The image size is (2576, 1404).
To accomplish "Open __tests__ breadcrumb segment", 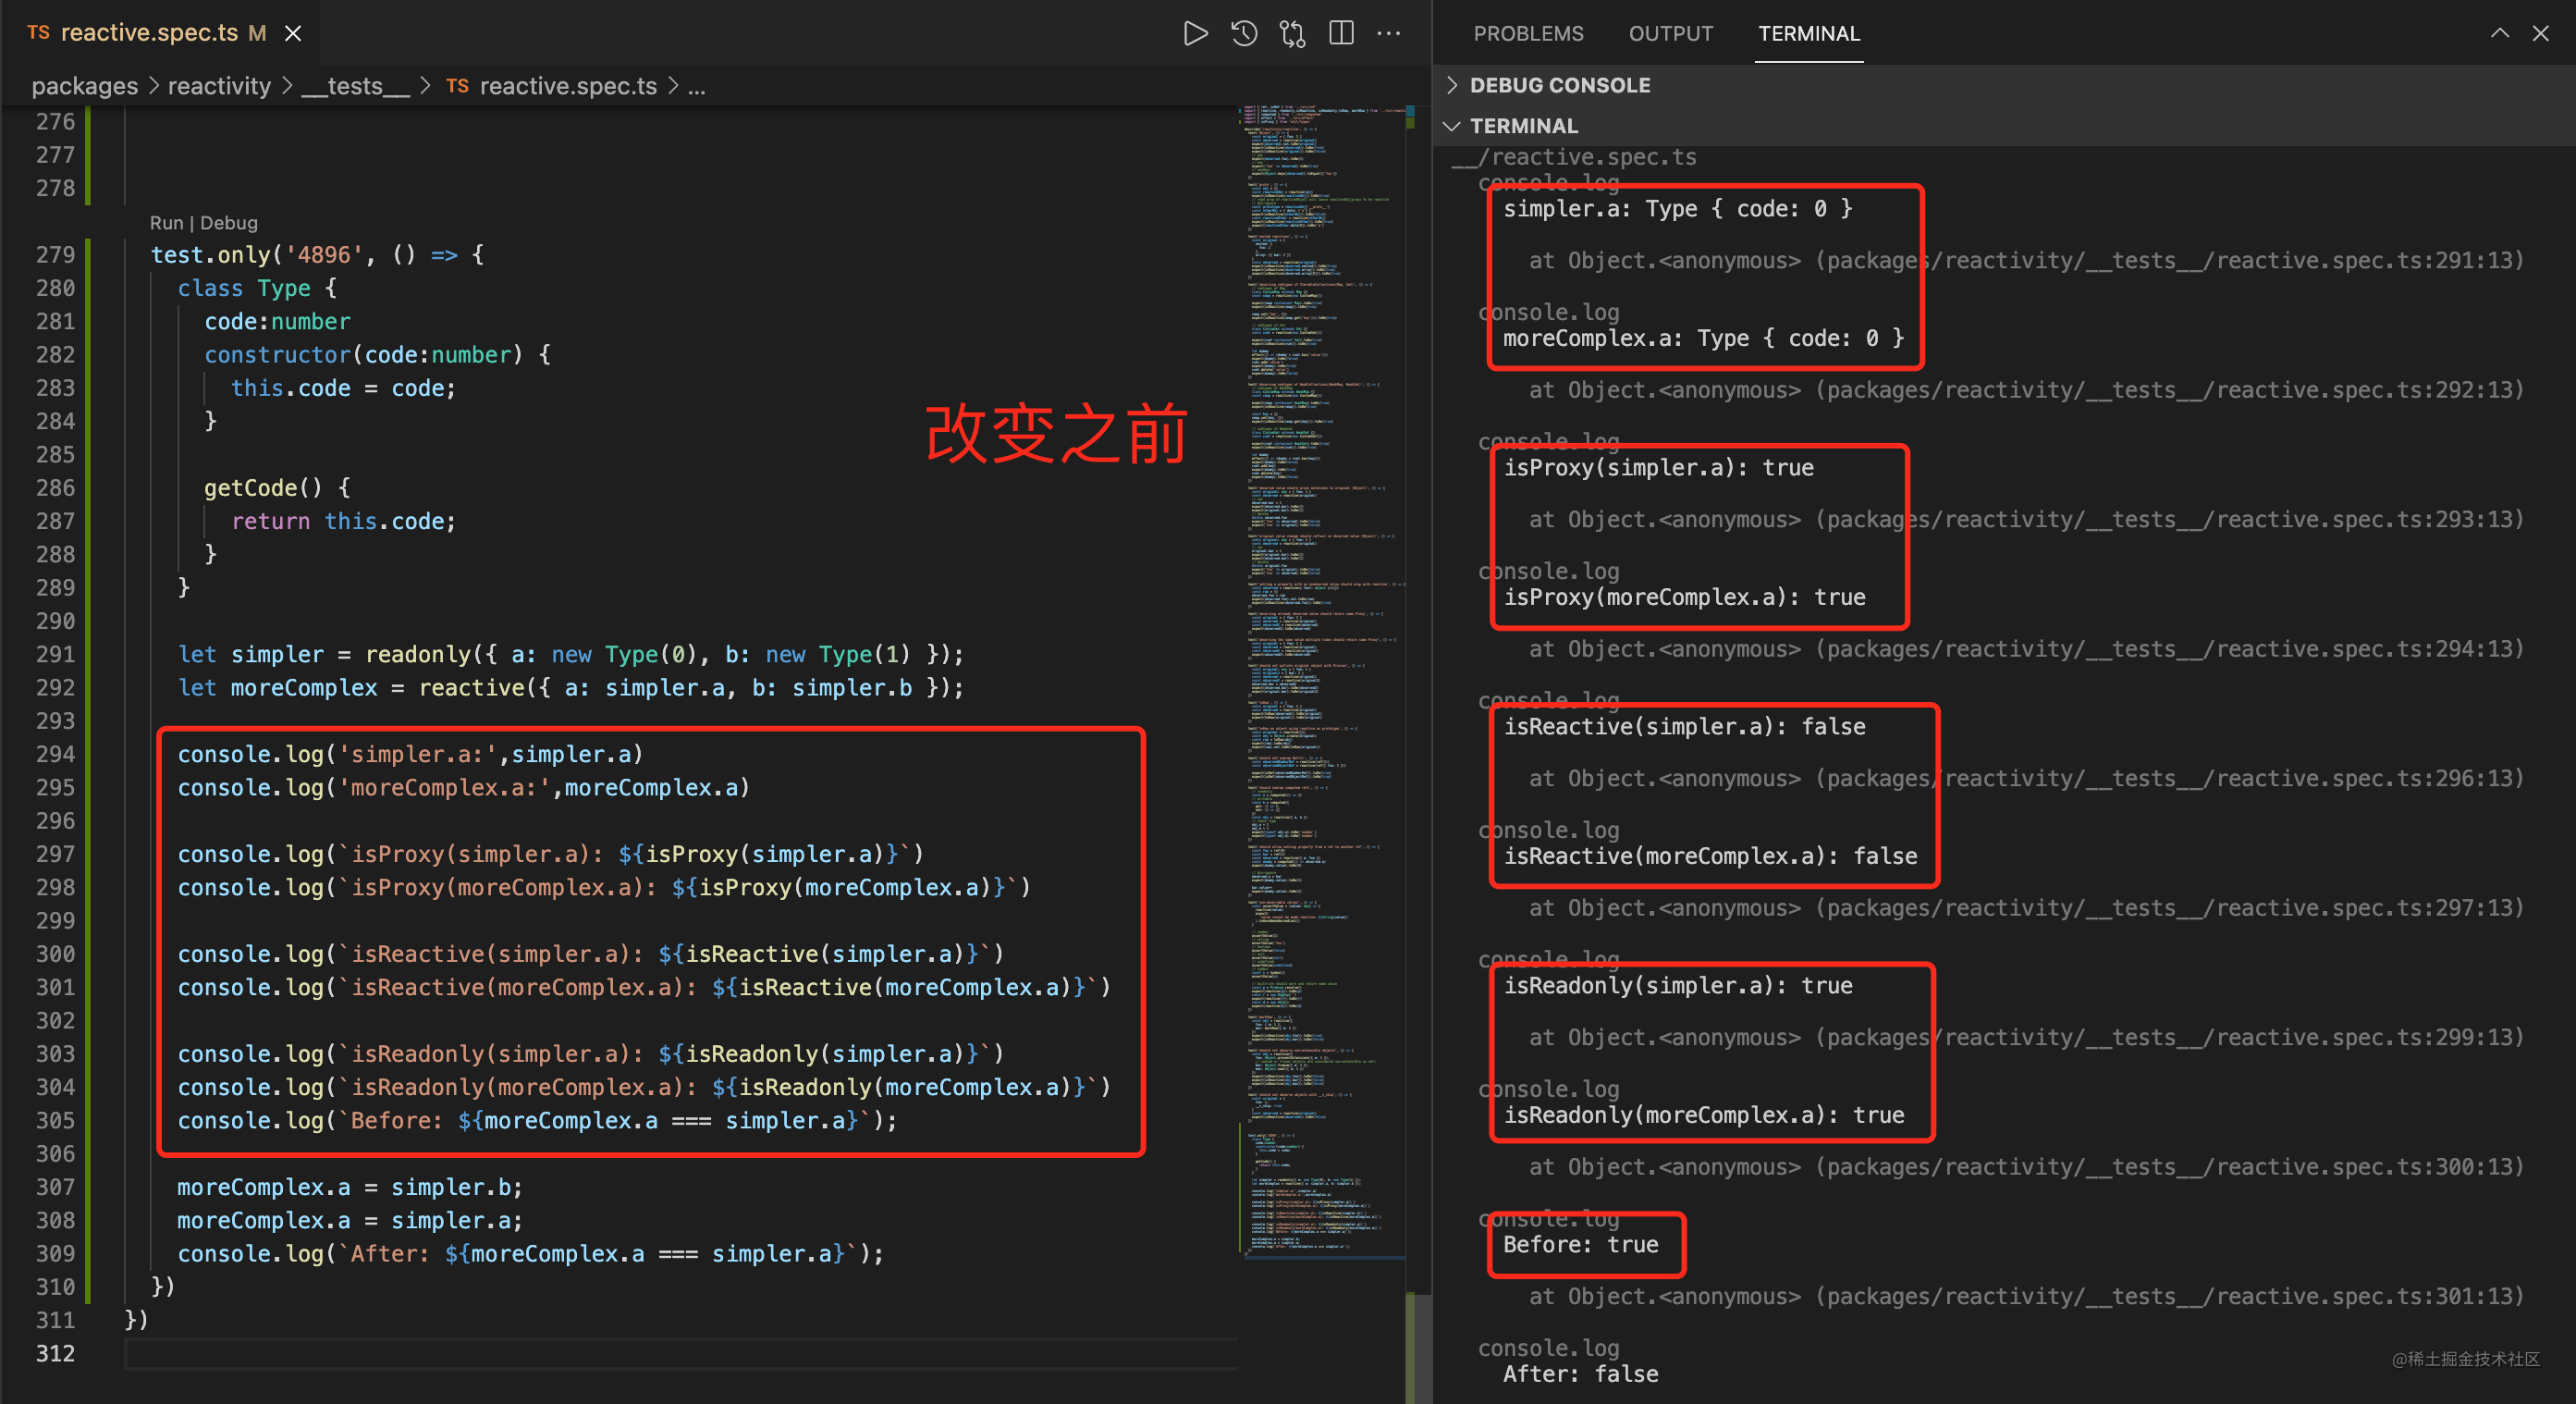I will tap(355, 86).
